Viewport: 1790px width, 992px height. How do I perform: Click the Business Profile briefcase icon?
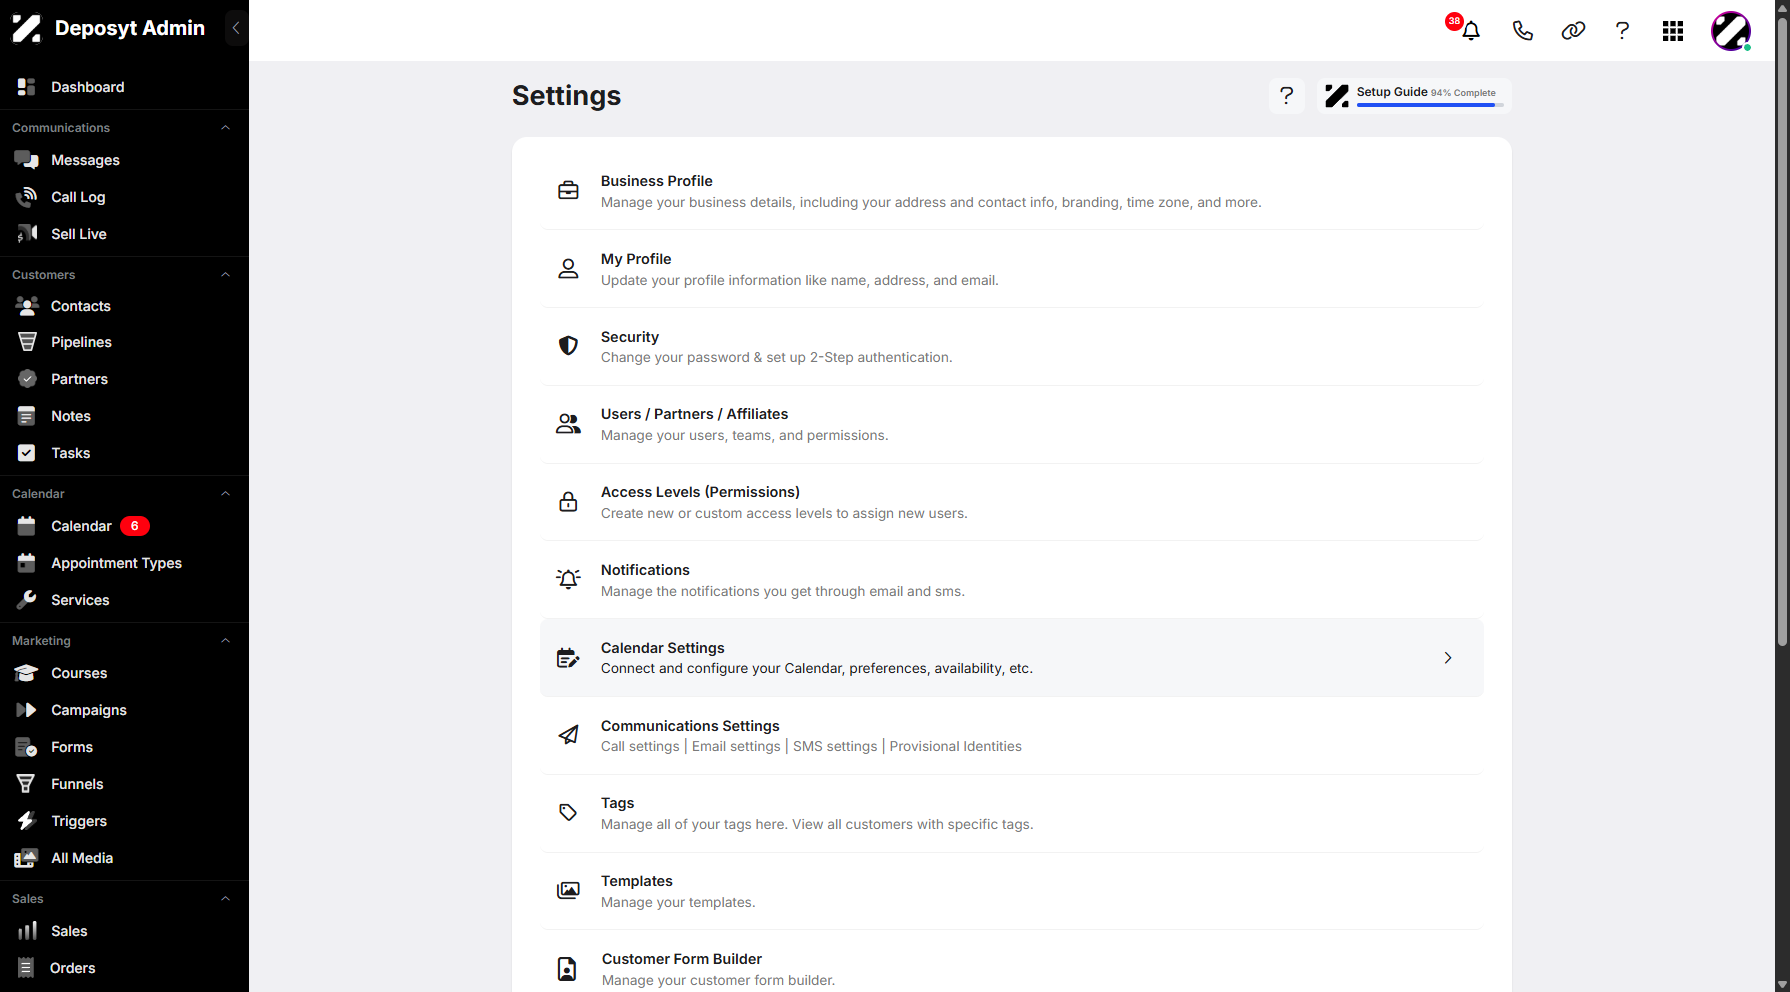coord(568,190)
